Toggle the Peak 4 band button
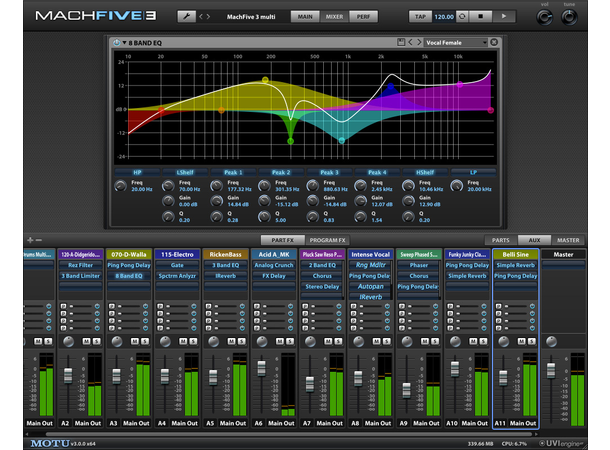The width and height of the screenshot is (610, 450). tap(377, 172)
